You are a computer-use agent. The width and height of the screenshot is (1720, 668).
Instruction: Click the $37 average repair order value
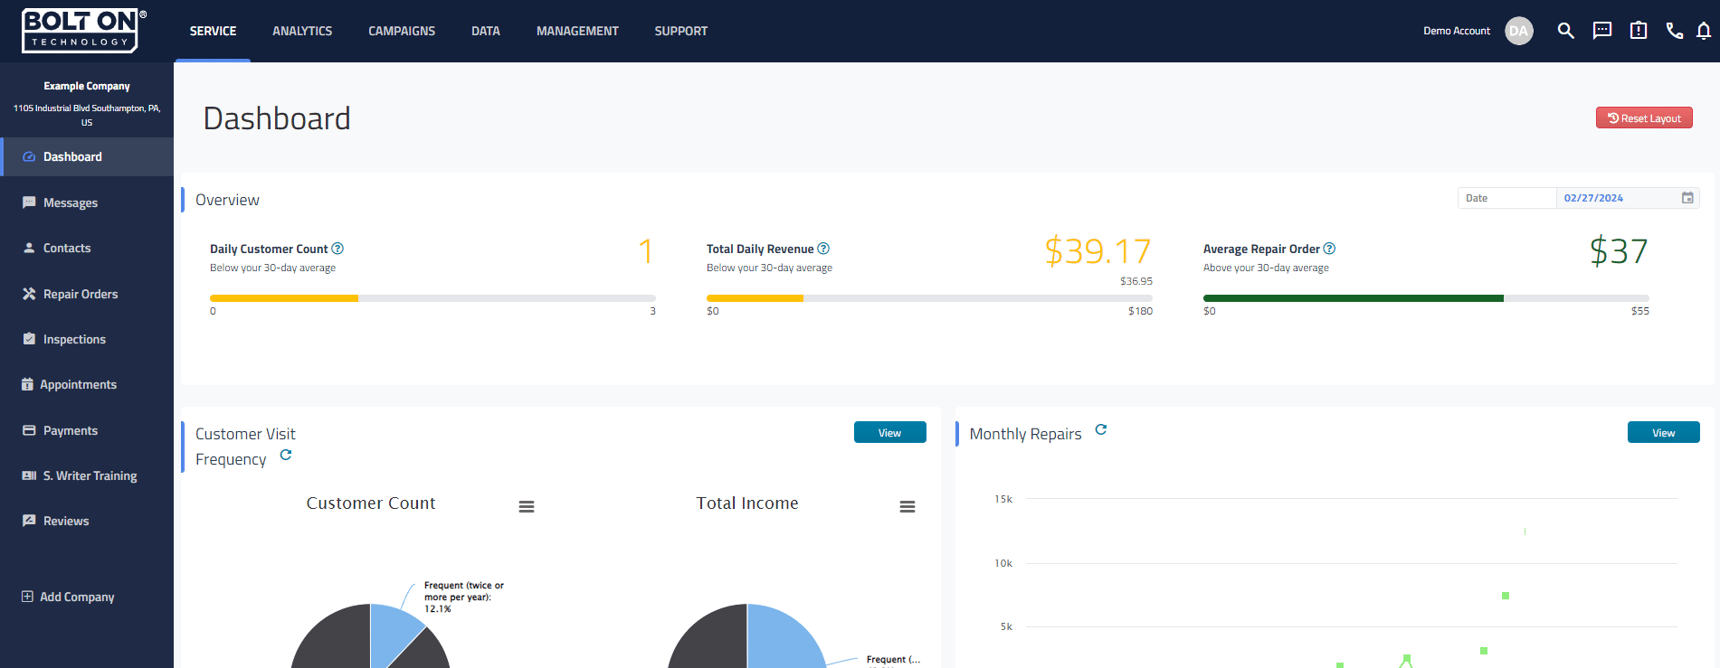click(x=1619, y=250)
